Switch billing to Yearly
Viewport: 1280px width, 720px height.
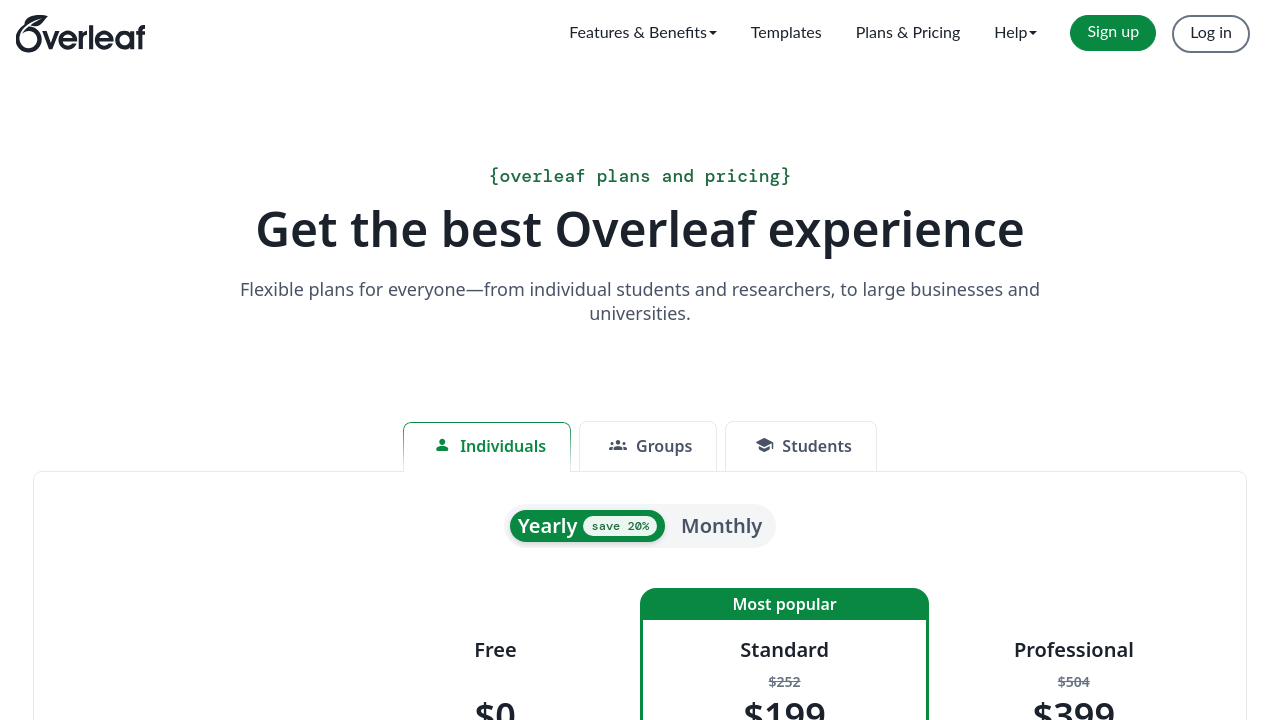pos(547,526)
